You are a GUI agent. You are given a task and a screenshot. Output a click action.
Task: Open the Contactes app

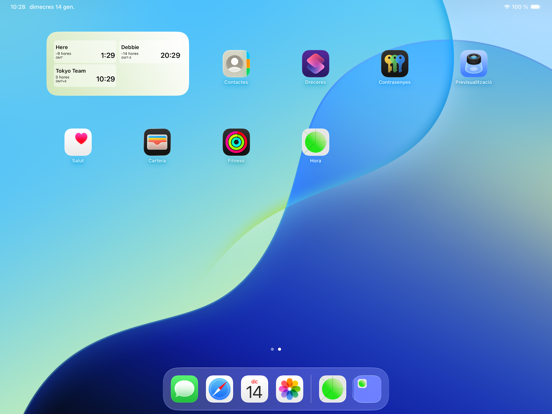(x=236, y=64)
